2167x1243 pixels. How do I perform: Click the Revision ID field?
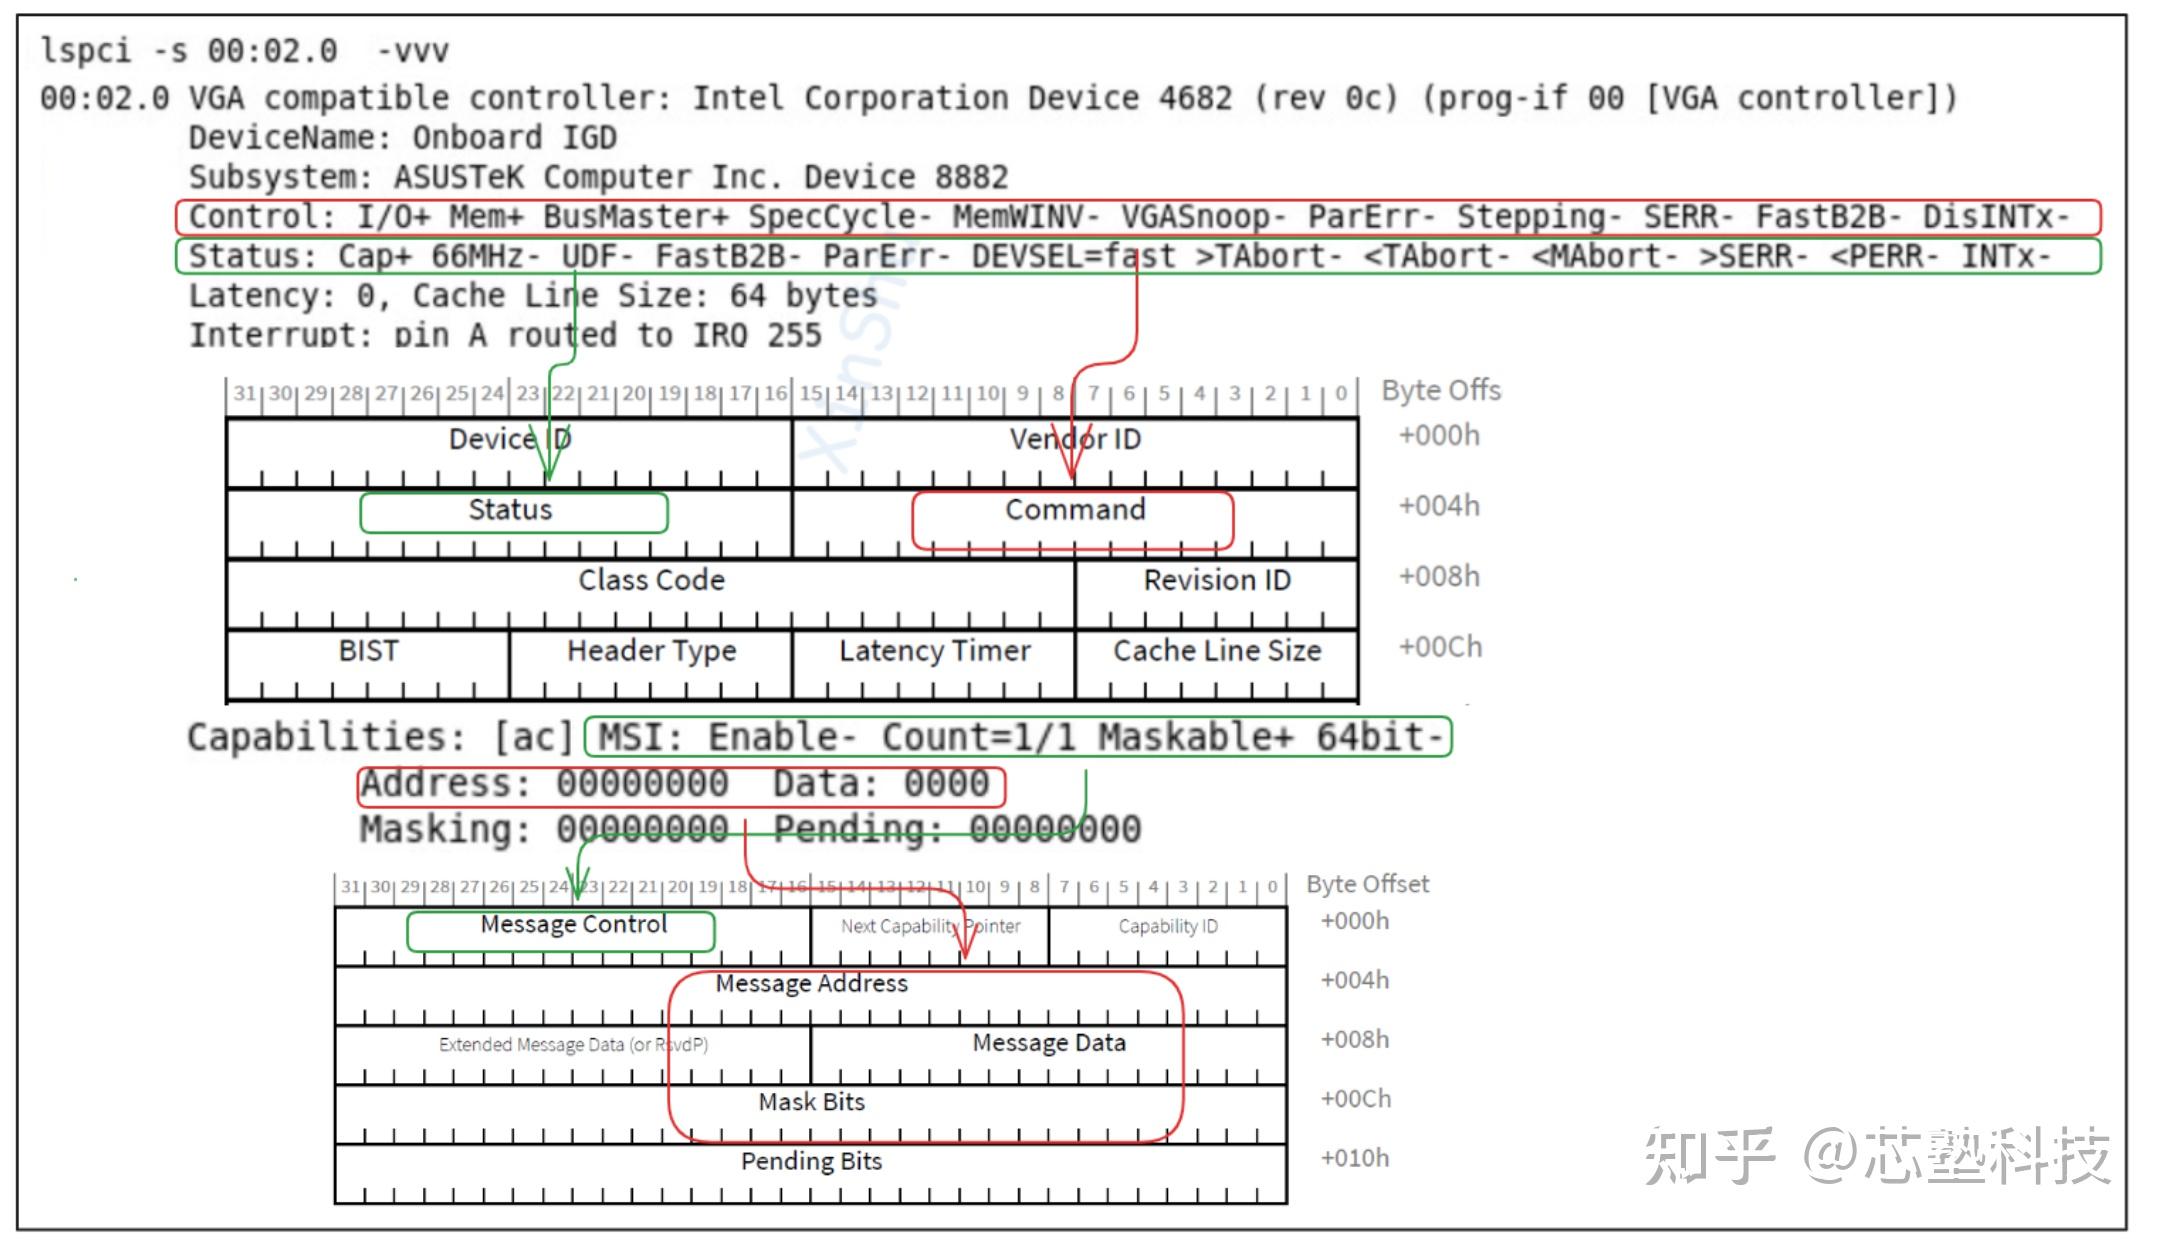pos(1216,580)
